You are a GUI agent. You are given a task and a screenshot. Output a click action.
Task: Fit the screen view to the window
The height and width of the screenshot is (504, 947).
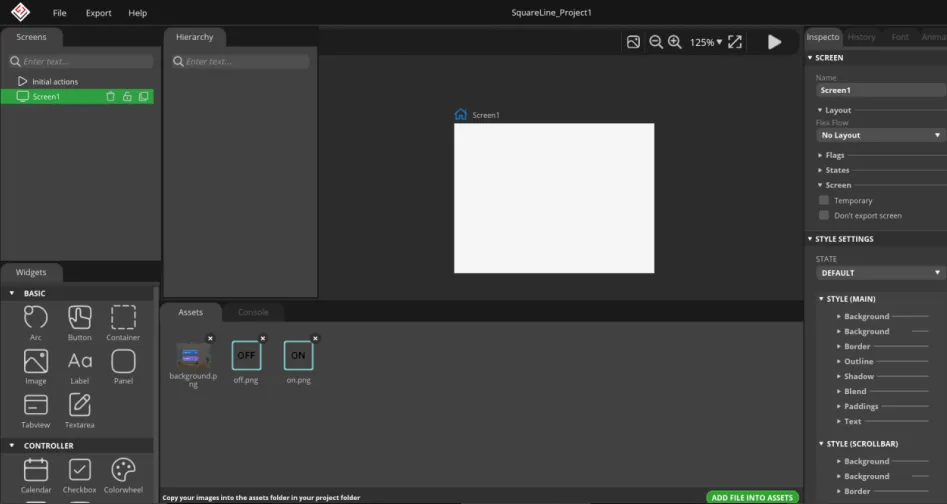(x=735, y=42)
